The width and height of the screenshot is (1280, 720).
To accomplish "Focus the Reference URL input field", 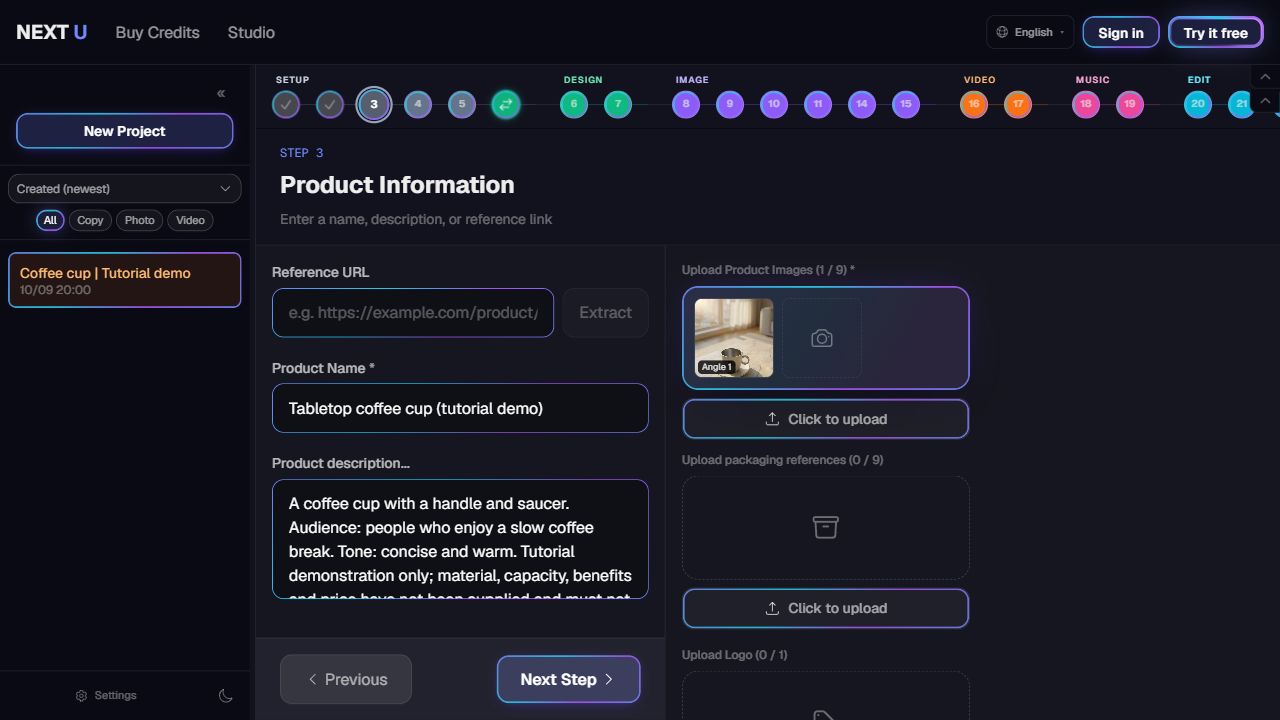I will [x=413, y=313].
